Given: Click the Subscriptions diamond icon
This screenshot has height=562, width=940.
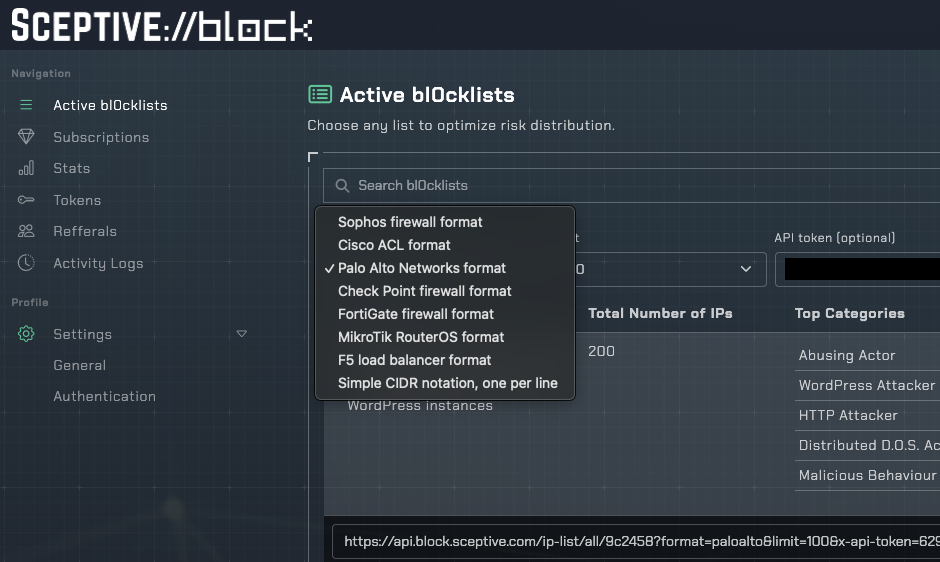Looking at the screenshot, I should [x=26, y=137].
